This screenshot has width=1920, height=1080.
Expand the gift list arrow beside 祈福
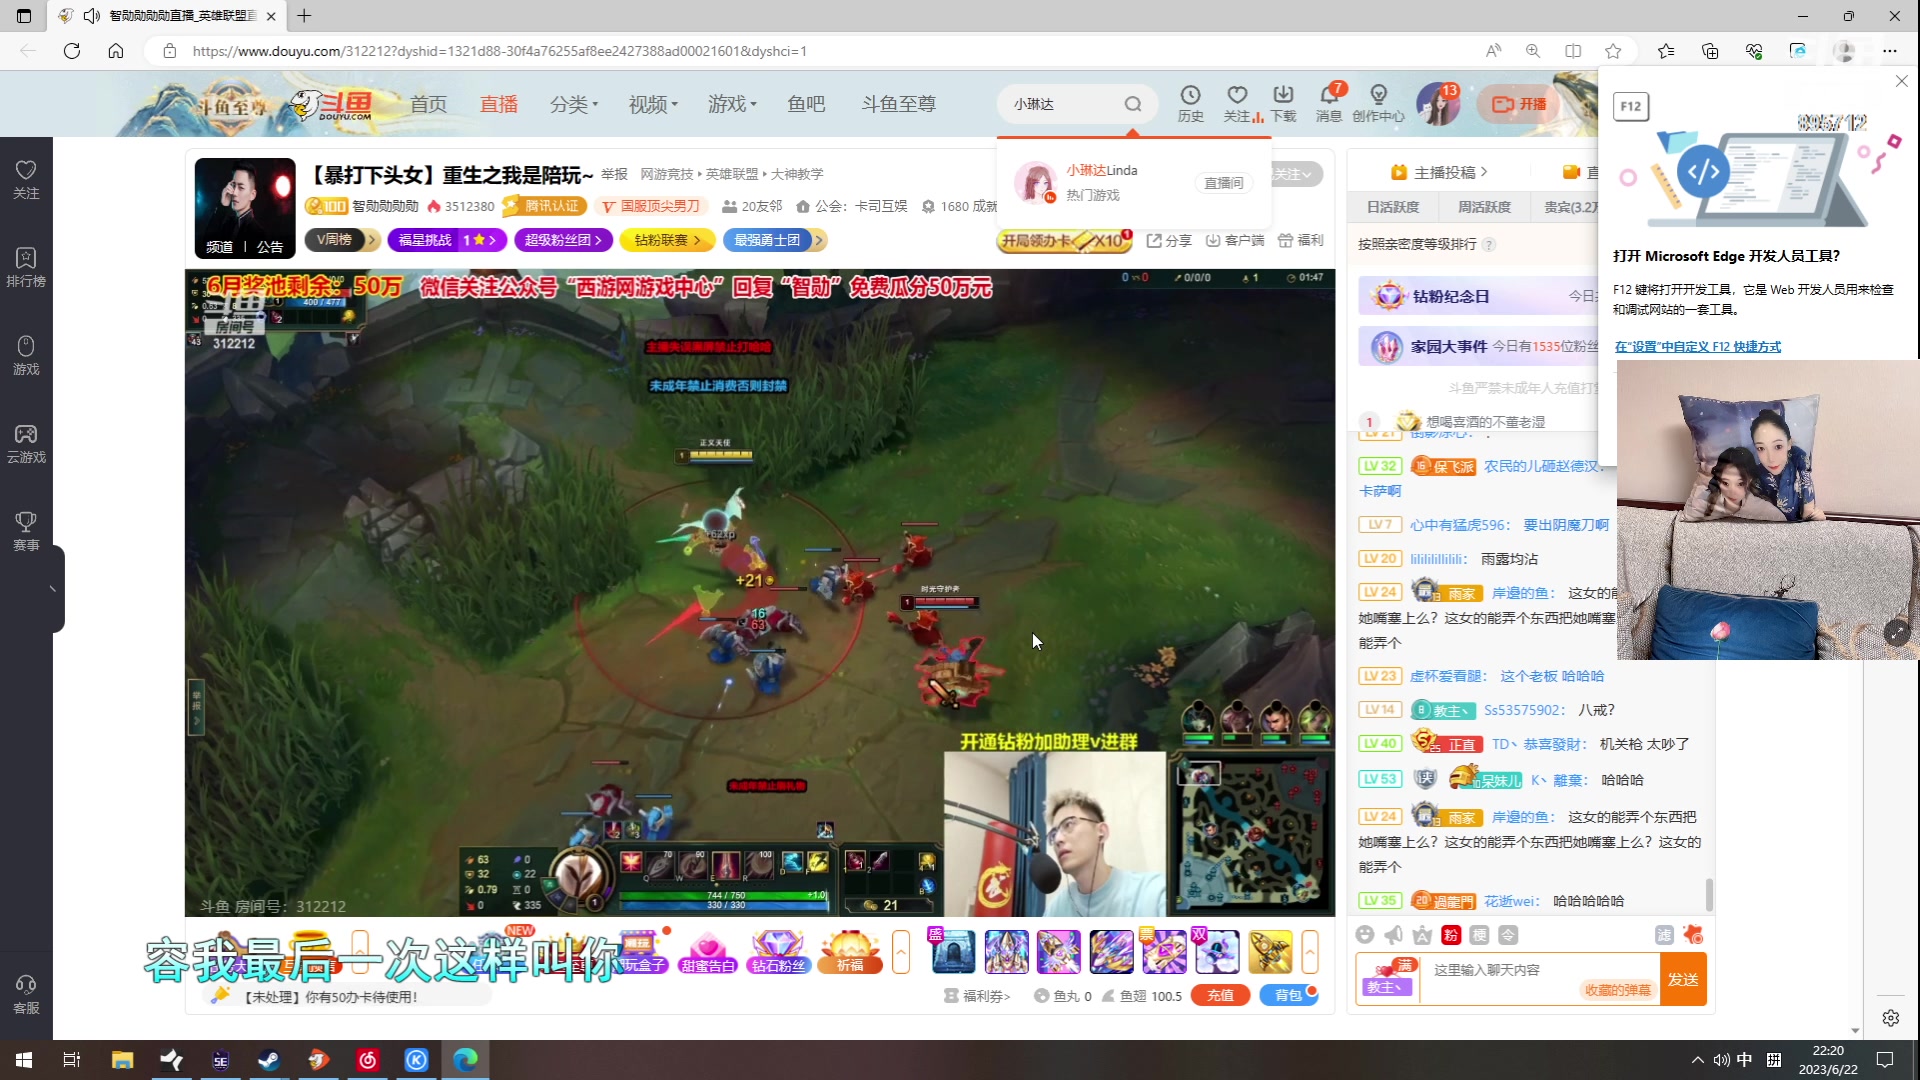point(901,952)
